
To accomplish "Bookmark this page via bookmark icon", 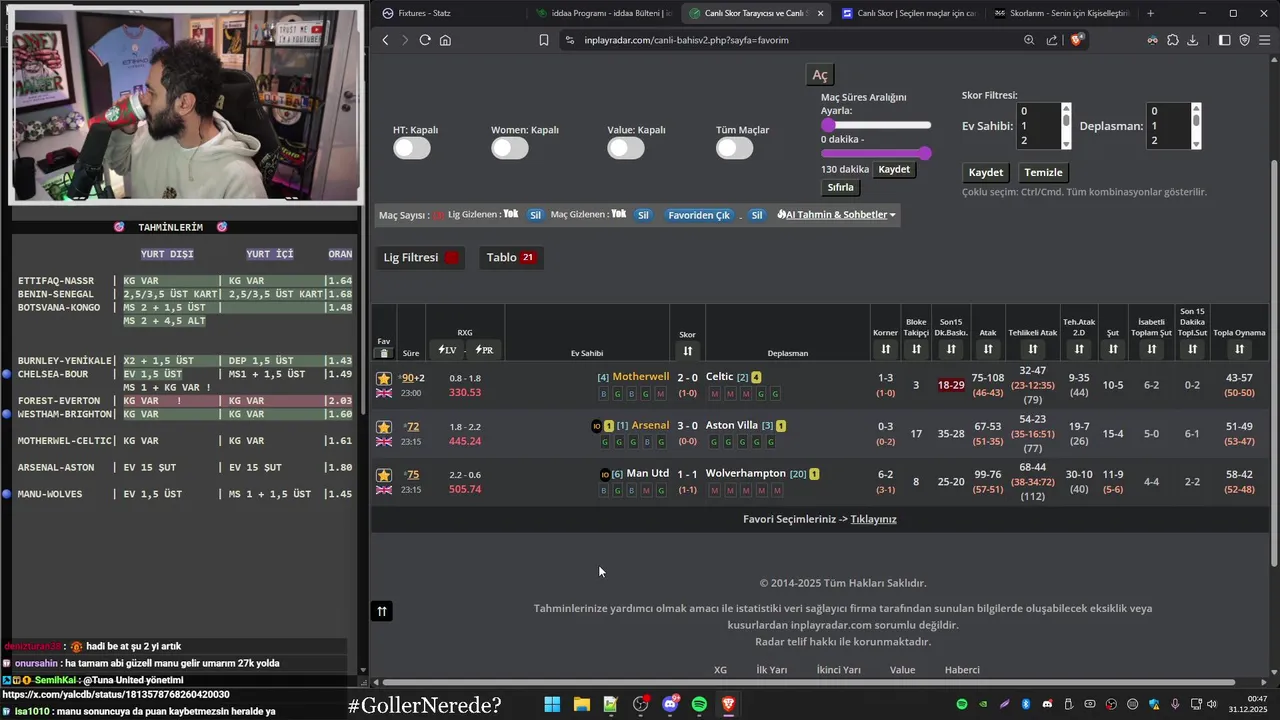I will (x=544, y=40).
